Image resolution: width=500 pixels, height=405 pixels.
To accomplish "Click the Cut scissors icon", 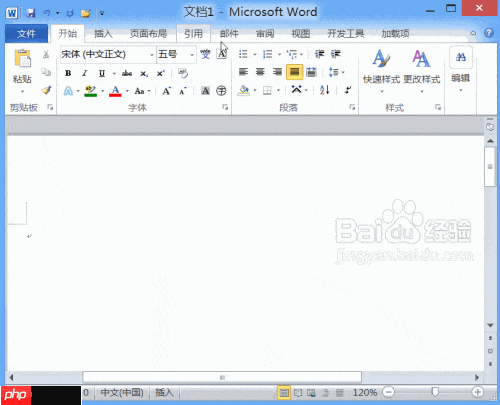I will (46, 54).
